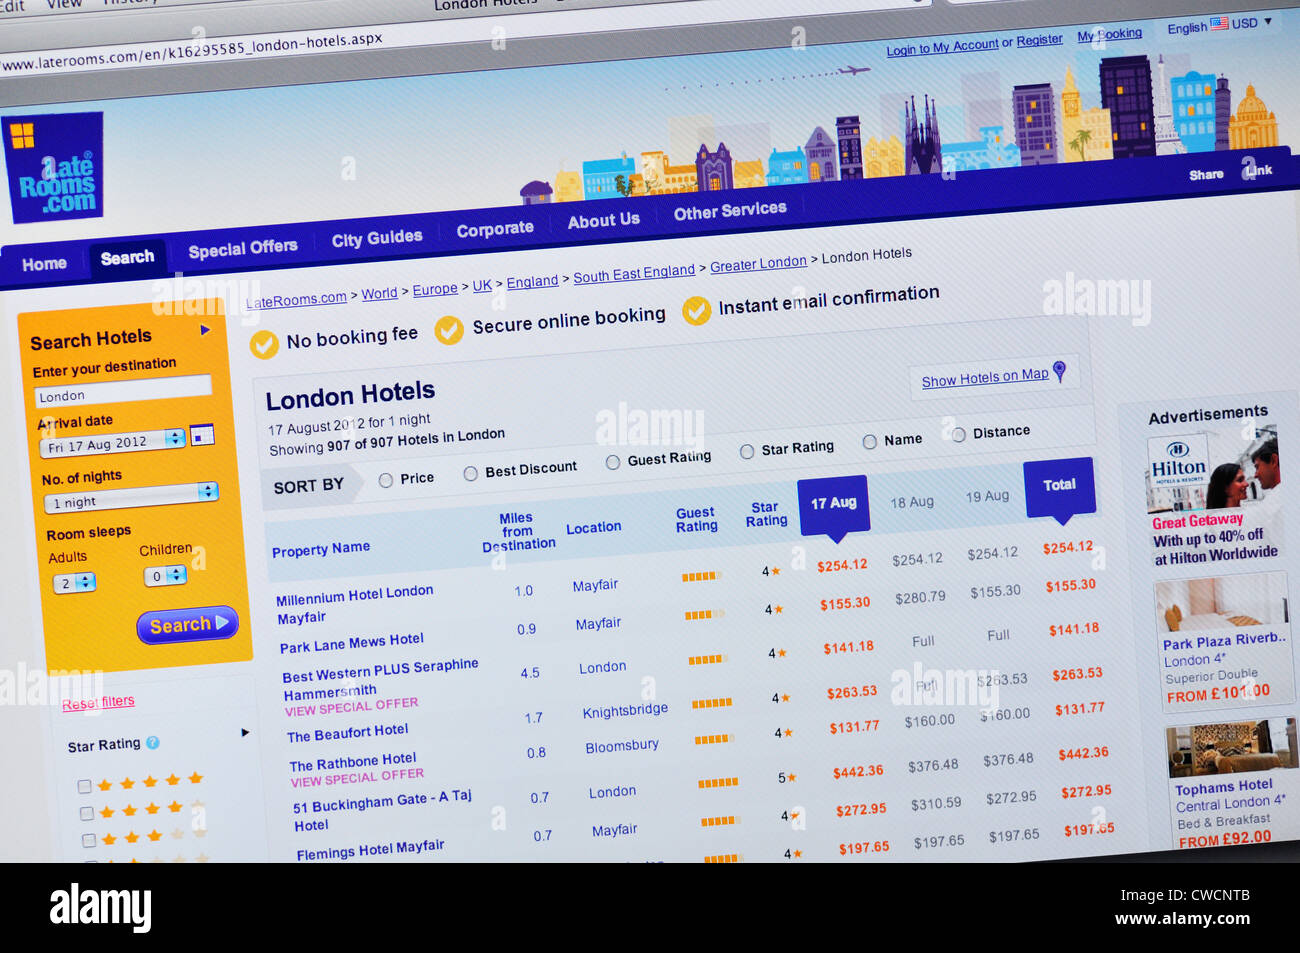Open 51 Buckingham Gate - A Taj Hotel listing
Screen dimensions: 1300x953
(381, 810)
